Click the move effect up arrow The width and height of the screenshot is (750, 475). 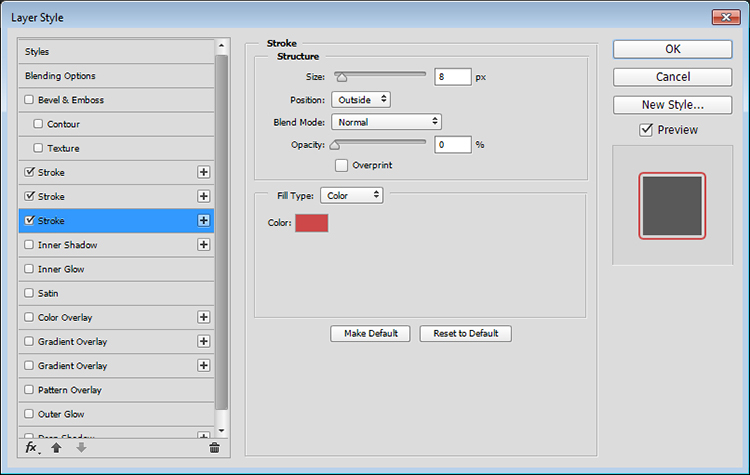(56, 448)
